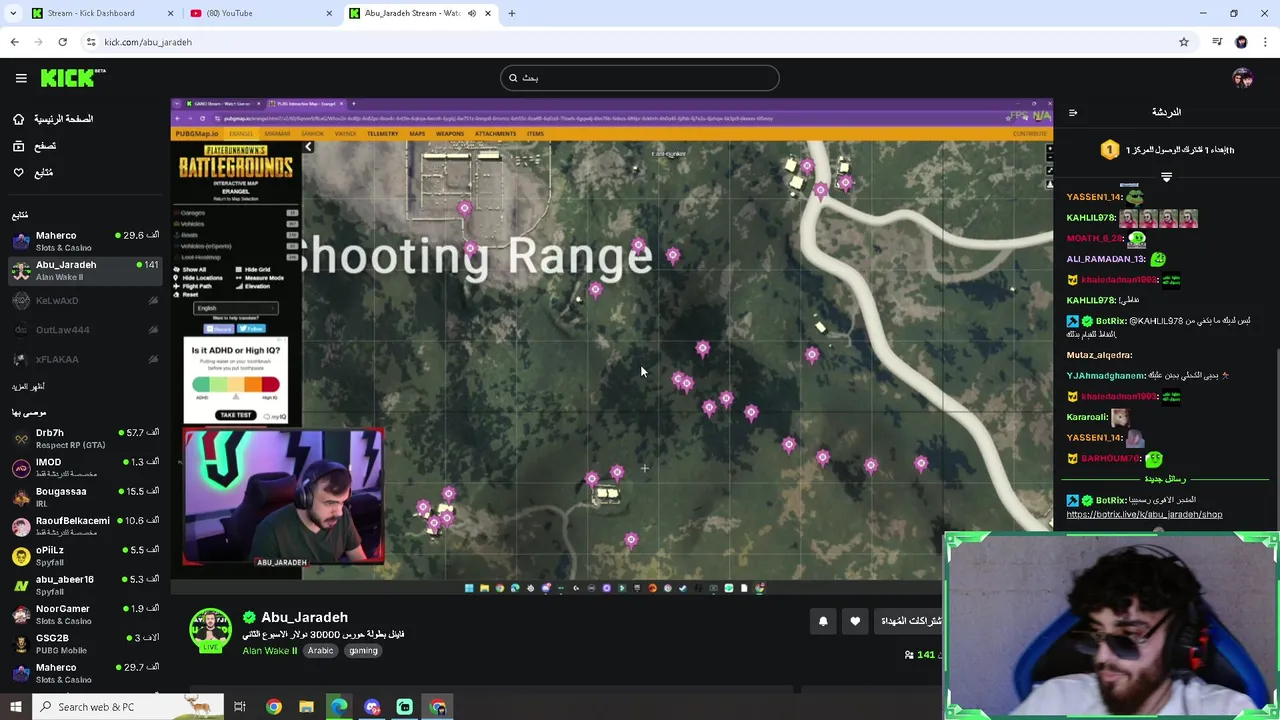Click the follow heart button under stream
Image resolution: width=1280 pixels, height=720 pixels.
[x=855, y=621]
